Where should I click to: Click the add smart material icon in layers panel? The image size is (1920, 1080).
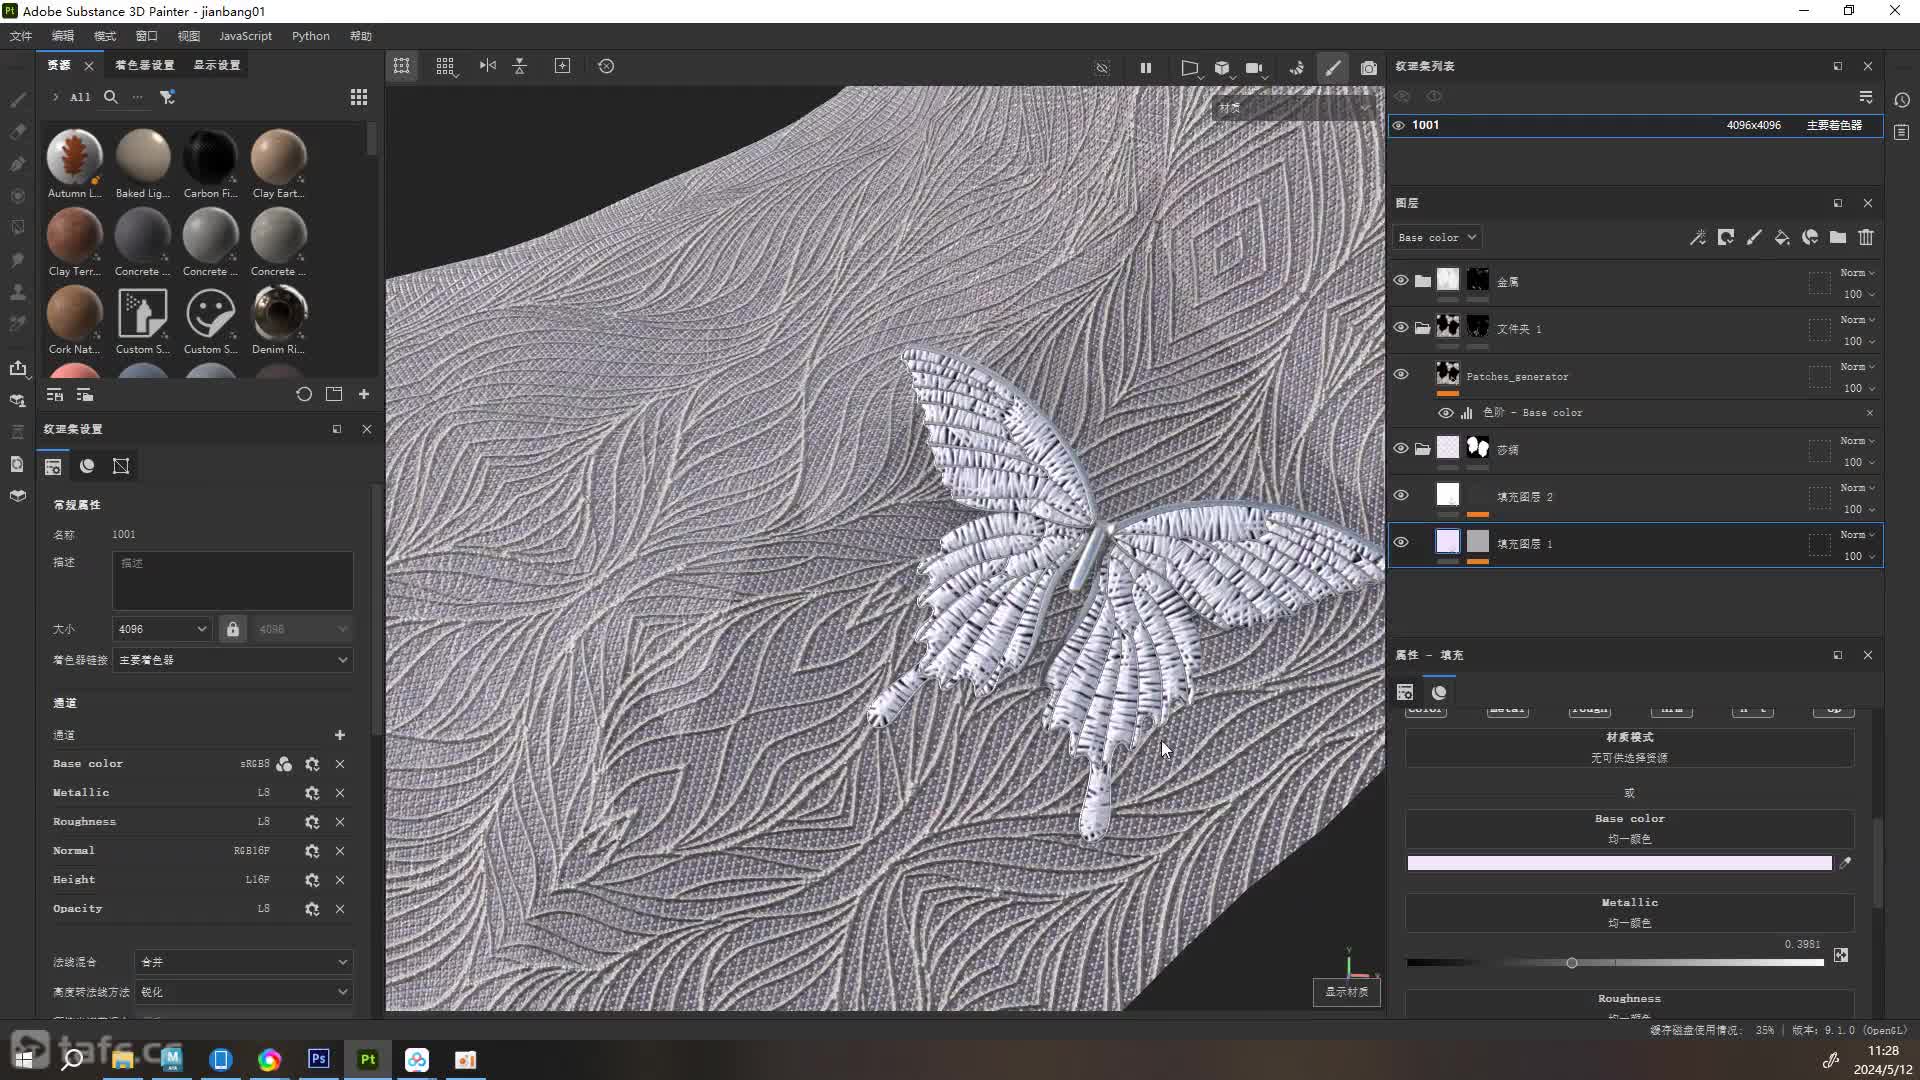pos(1809,238)
